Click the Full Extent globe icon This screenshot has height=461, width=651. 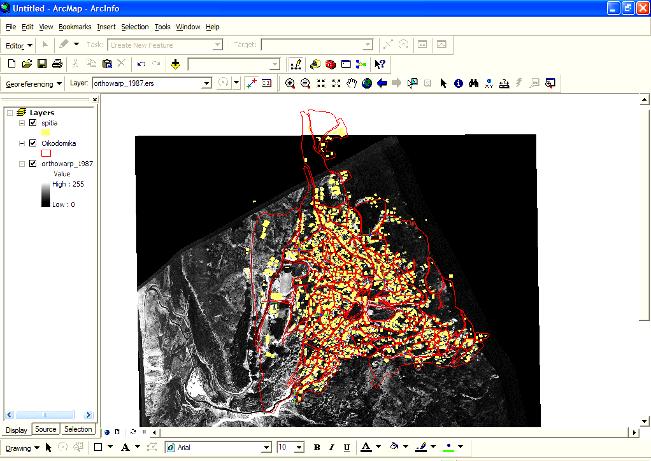[x=367, y=83]
